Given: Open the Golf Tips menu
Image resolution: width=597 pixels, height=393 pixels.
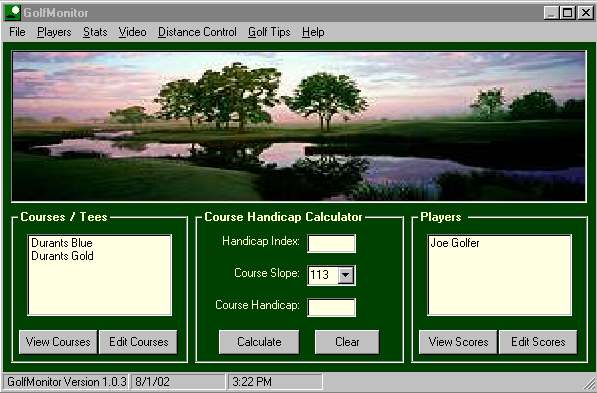Looking at the screenshot, I should 269,32.
